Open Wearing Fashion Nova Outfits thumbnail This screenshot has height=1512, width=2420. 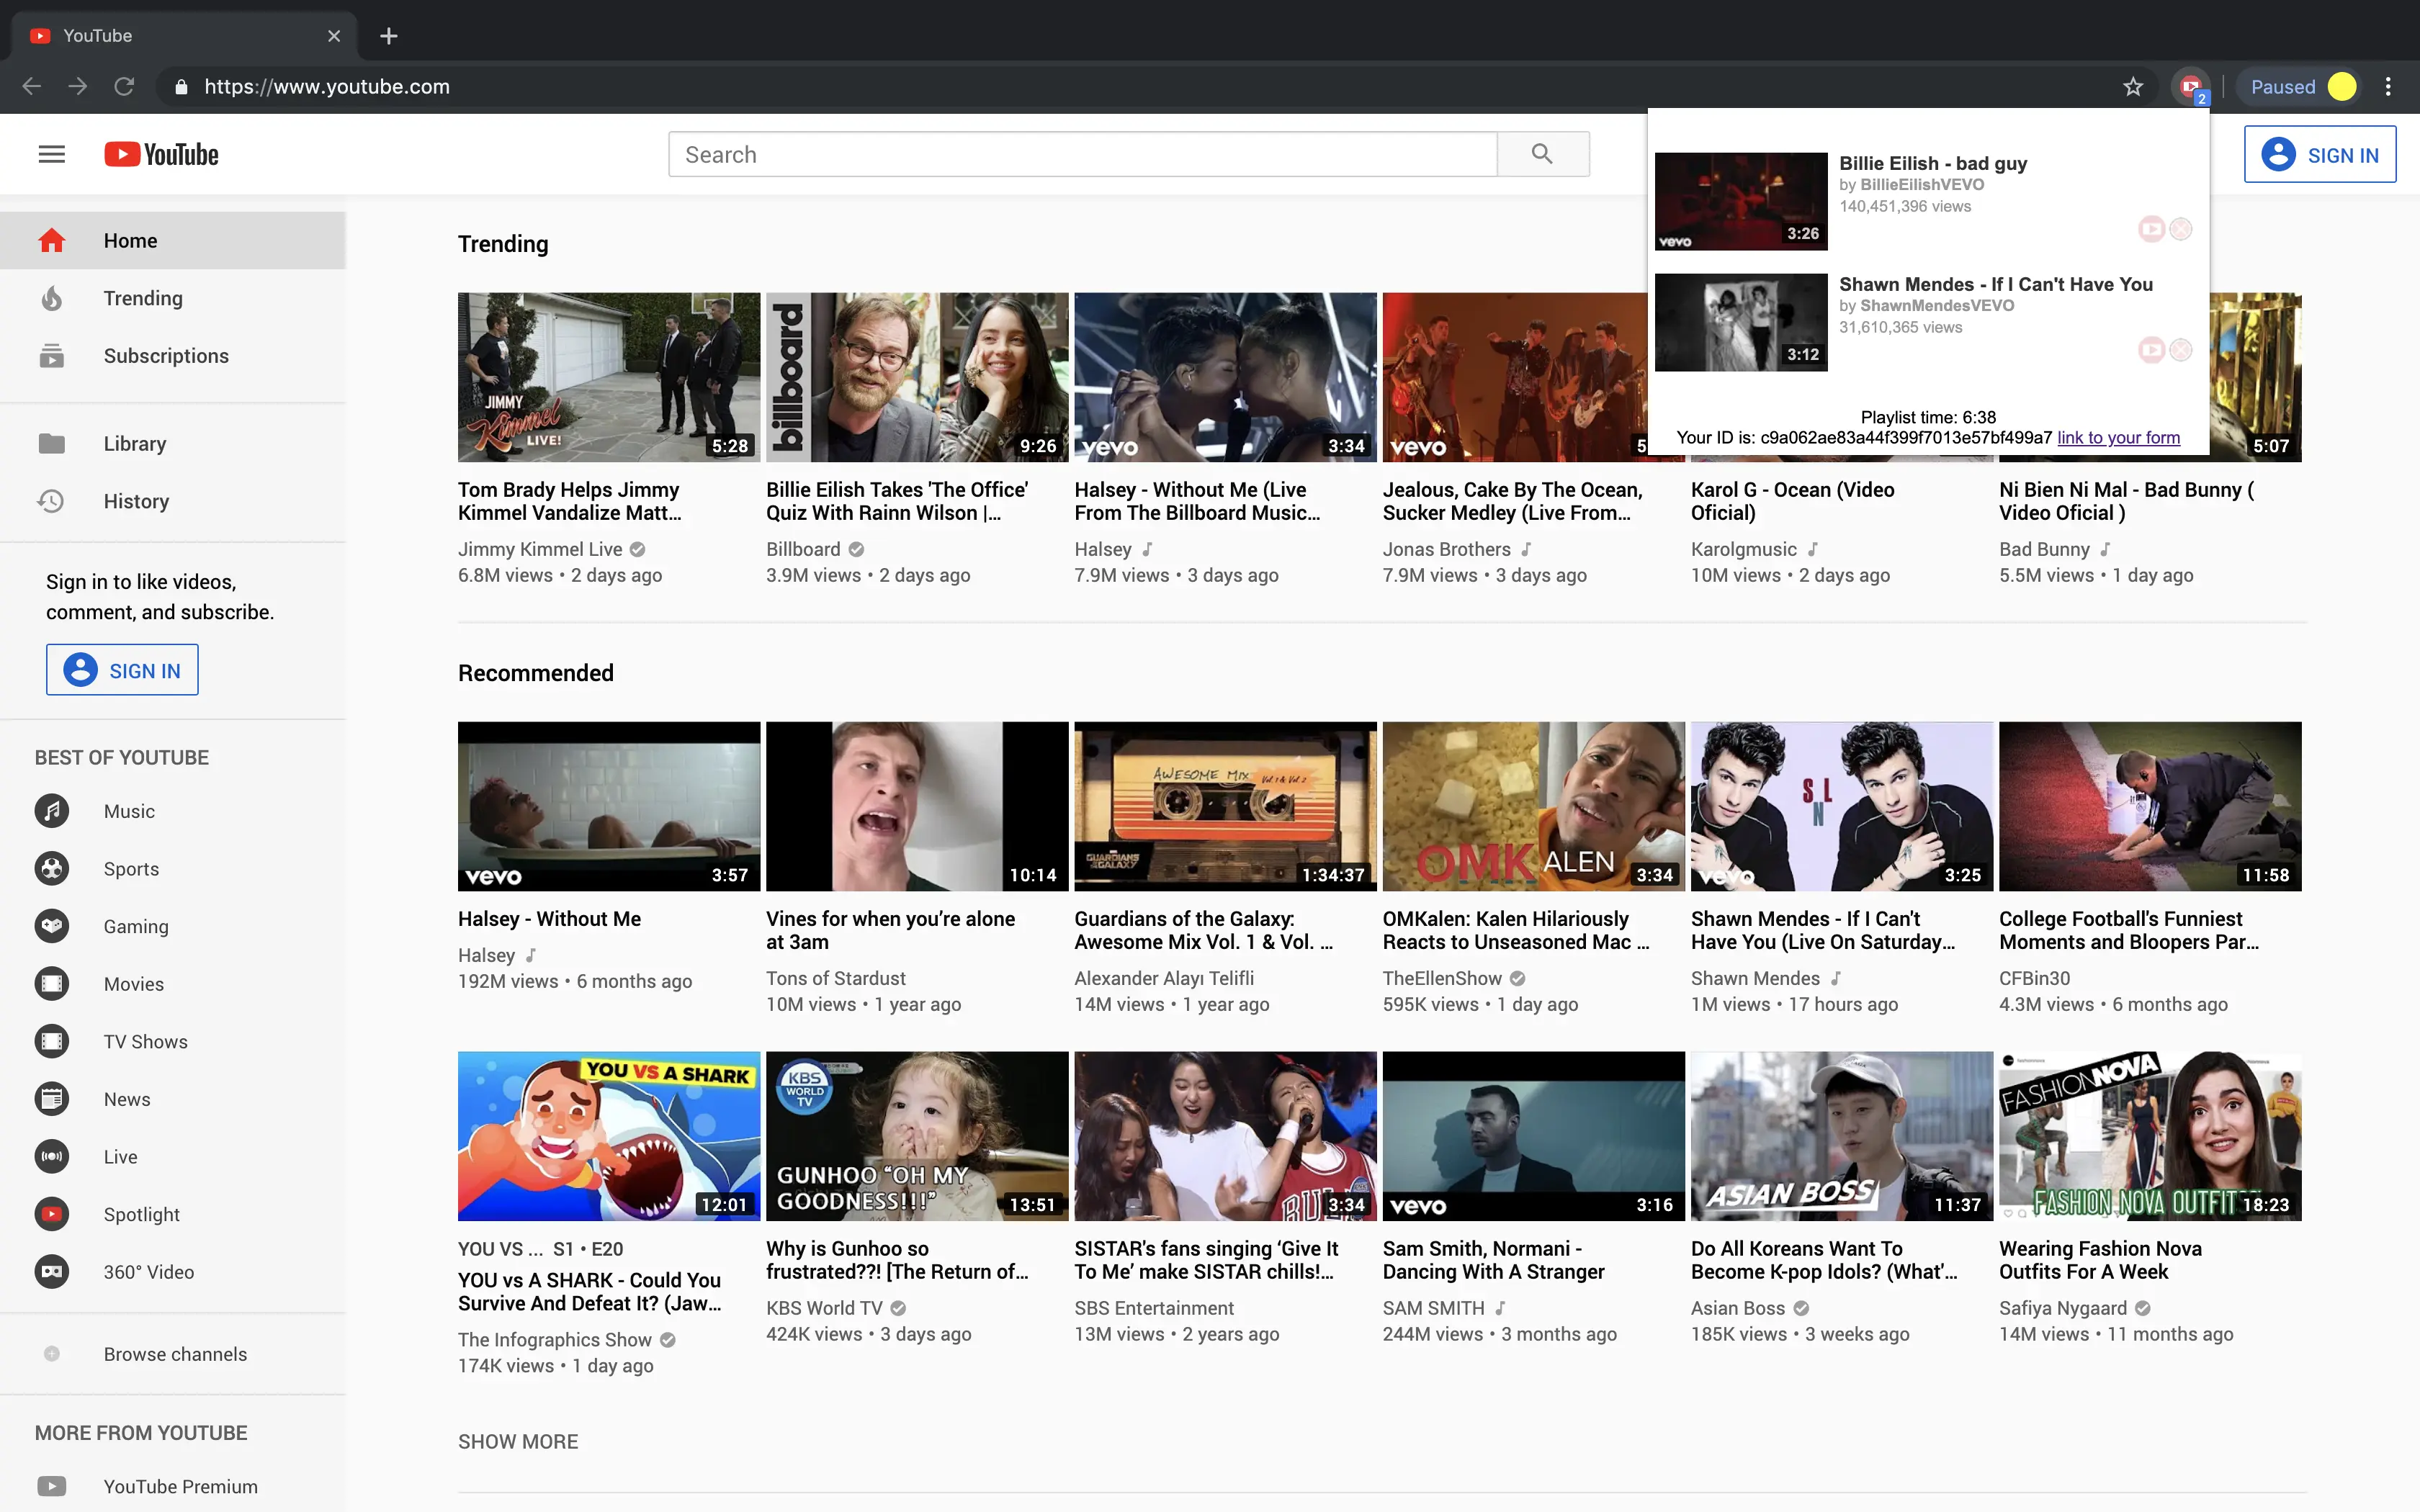(2150, 1136)
